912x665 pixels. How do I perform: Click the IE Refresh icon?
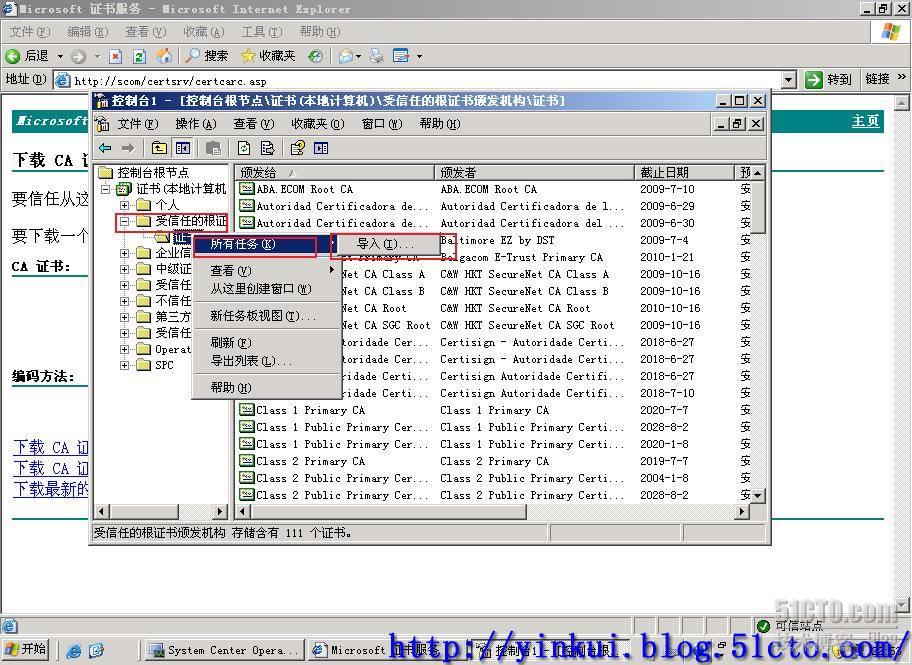[x=139, y=56]
